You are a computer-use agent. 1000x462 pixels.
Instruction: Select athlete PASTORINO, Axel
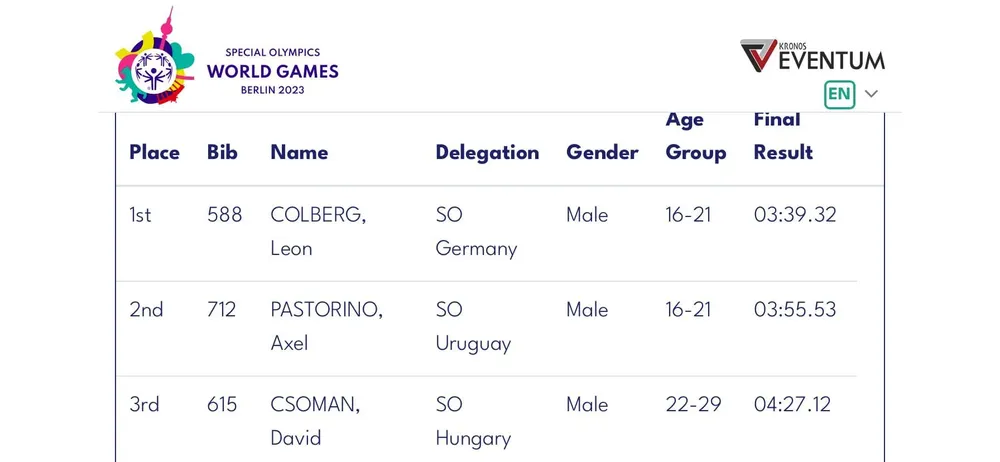coord(326,326)
